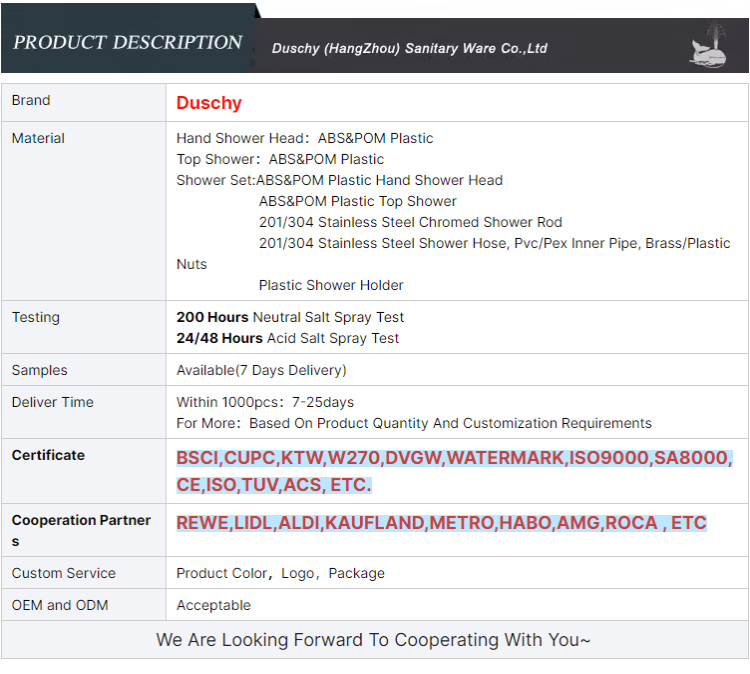Click 'ABS&POM Plastic Top Shower' line

coord(358,201)
